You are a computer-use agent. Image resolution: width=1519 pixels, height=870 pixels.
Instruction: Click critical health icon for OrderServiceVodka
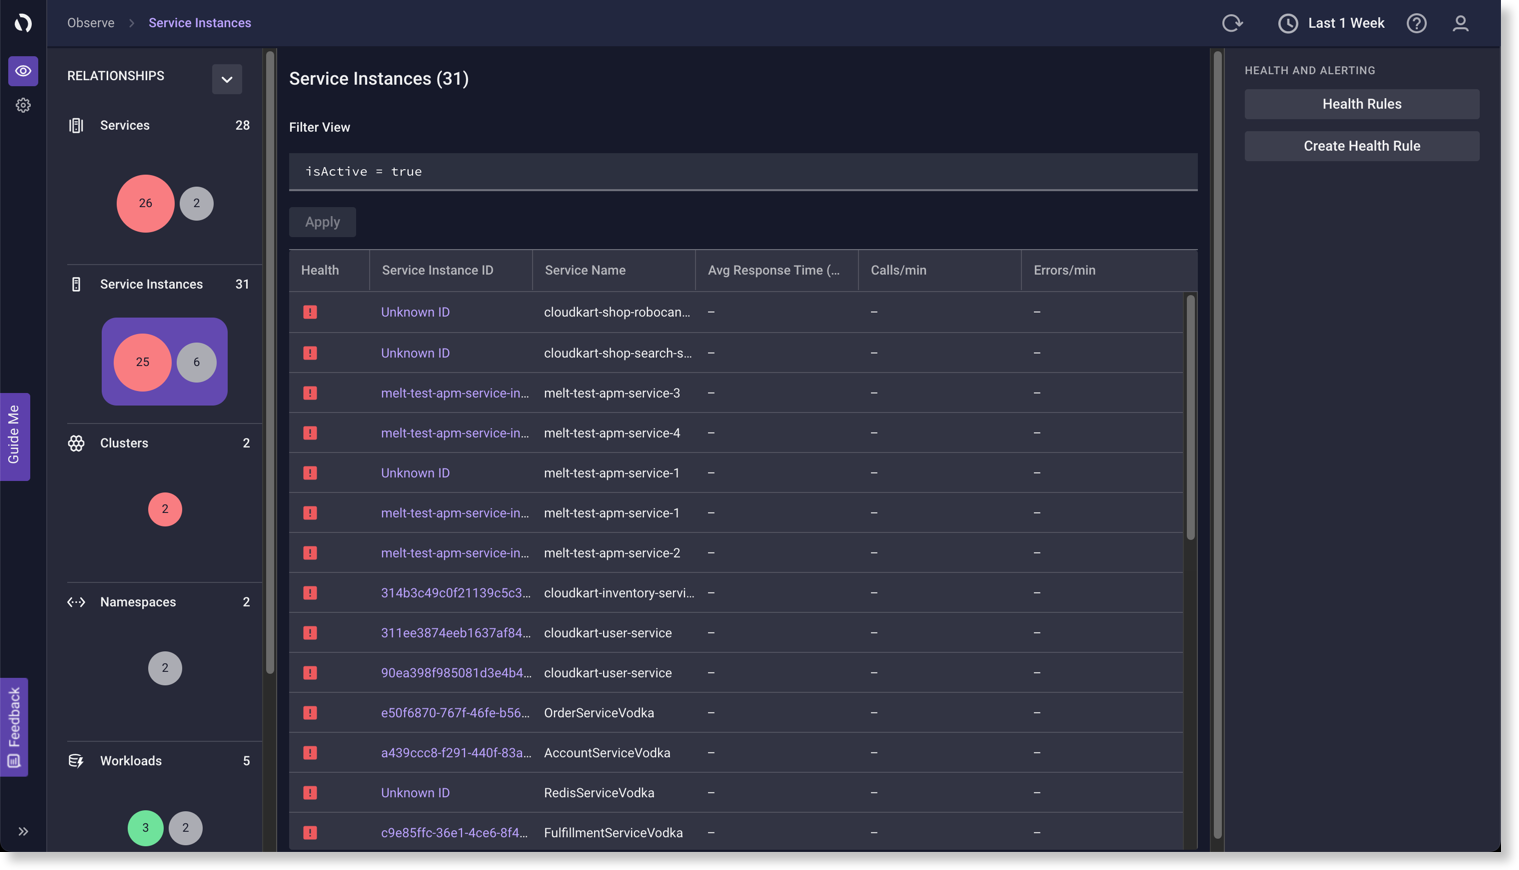(310, 713)
